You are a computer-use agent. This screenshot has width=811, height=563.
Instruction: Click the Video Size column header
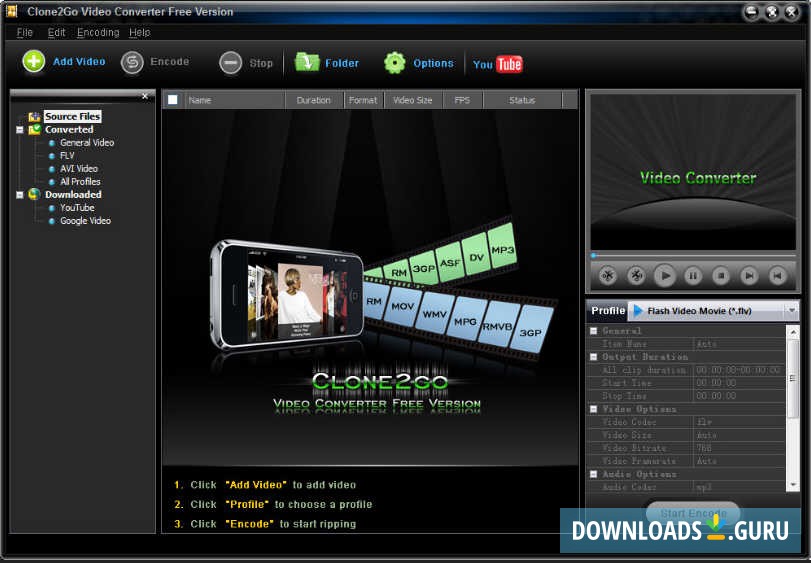(413, 100)
